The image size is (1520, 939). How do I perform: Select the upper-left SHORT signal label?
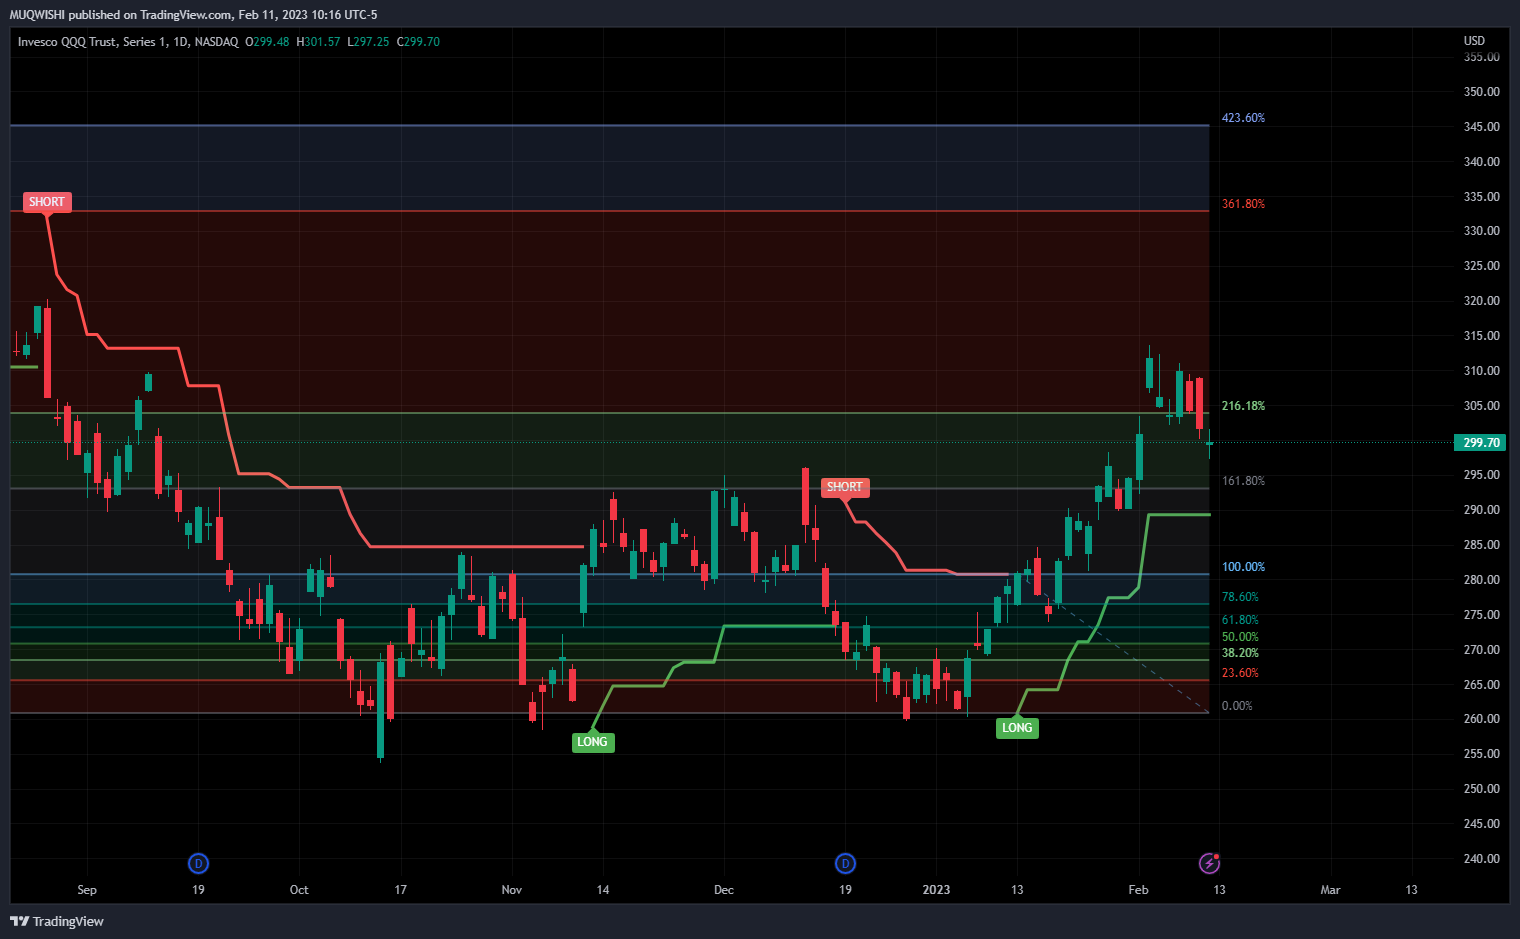click(x=46, y=202)
